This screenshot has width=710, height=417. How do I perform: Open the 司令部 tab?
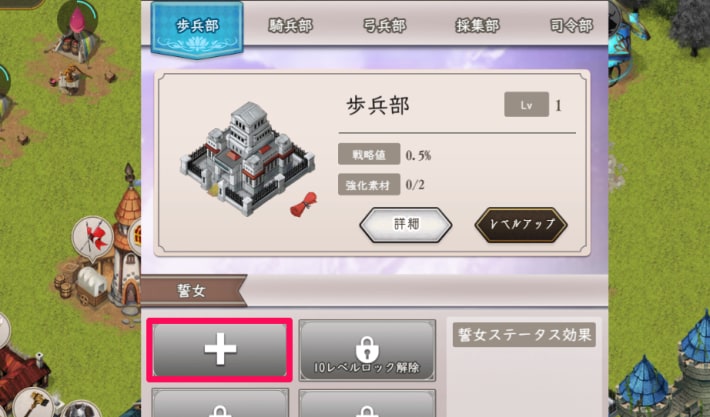pyautogui.click(x=571, y=26)
